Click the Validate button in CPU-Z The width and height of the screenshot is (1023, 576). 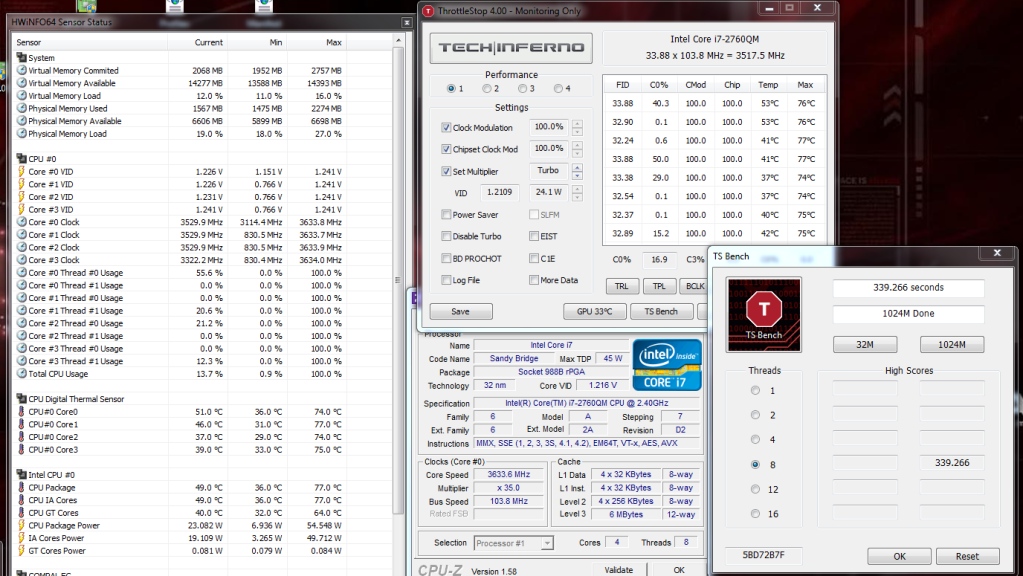[x=619, y=570]
